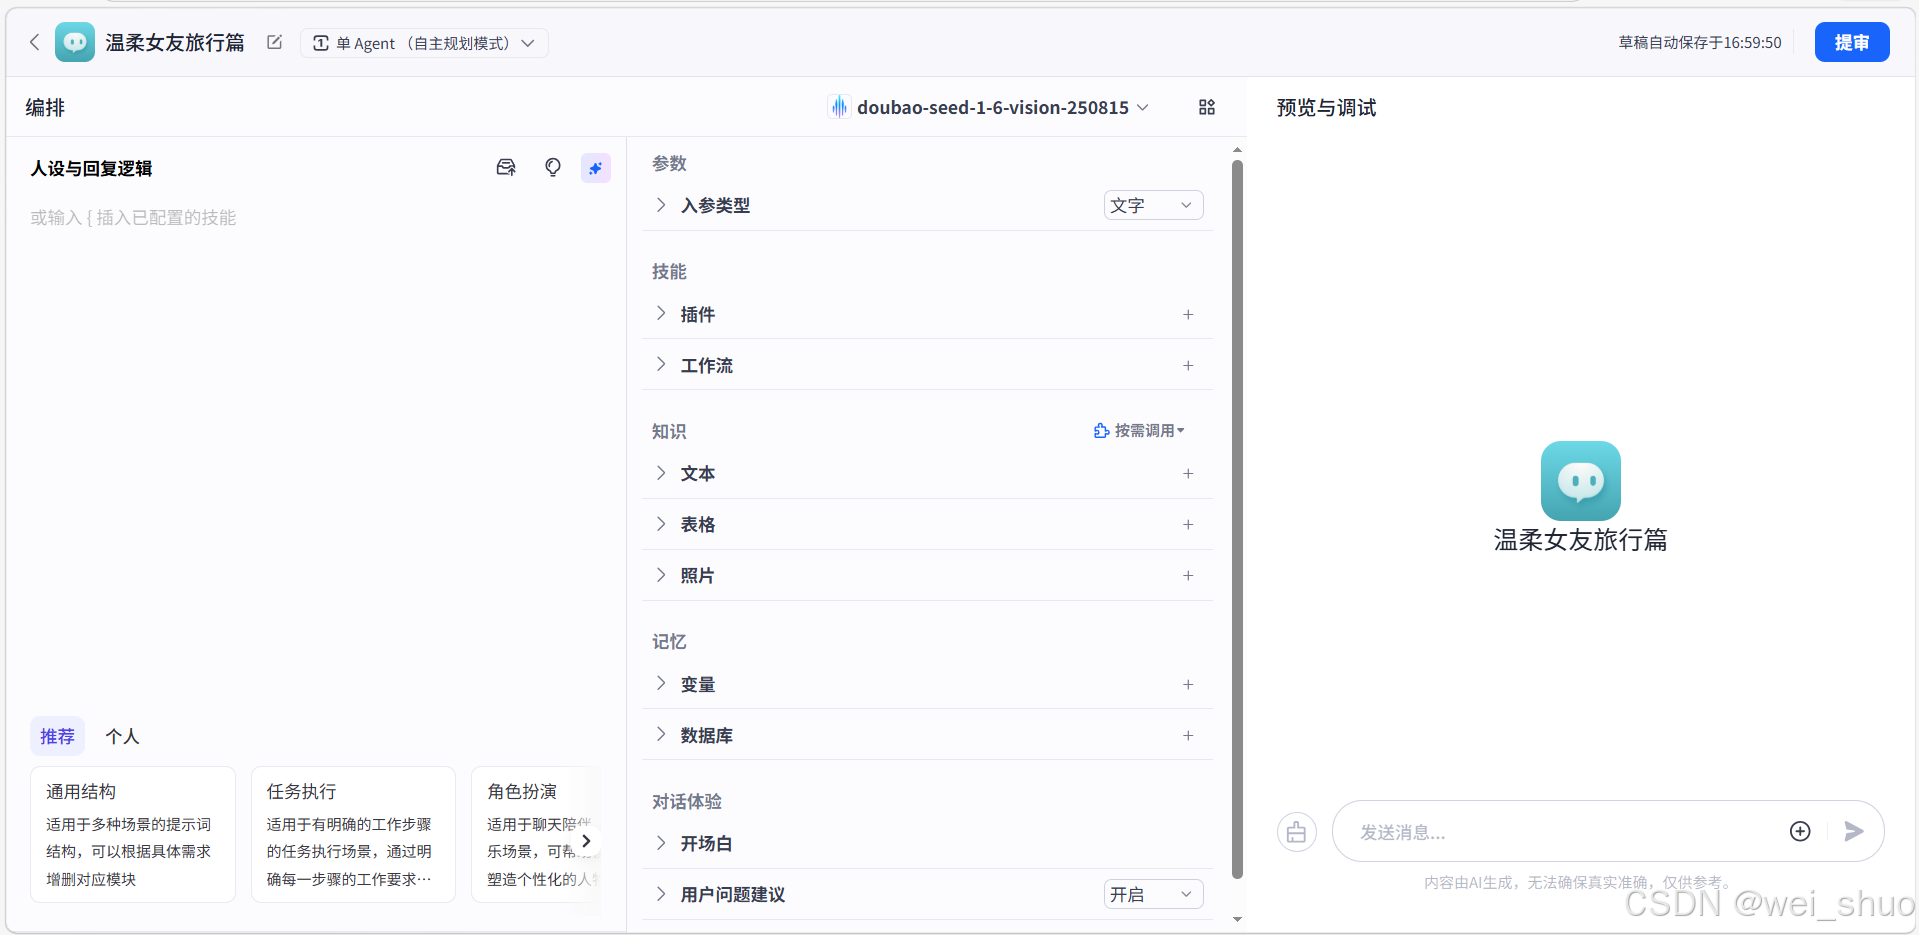This screenshot has width=1919, height=935.
Task: Click the back arrow at top left
Action: click(35, 42)
